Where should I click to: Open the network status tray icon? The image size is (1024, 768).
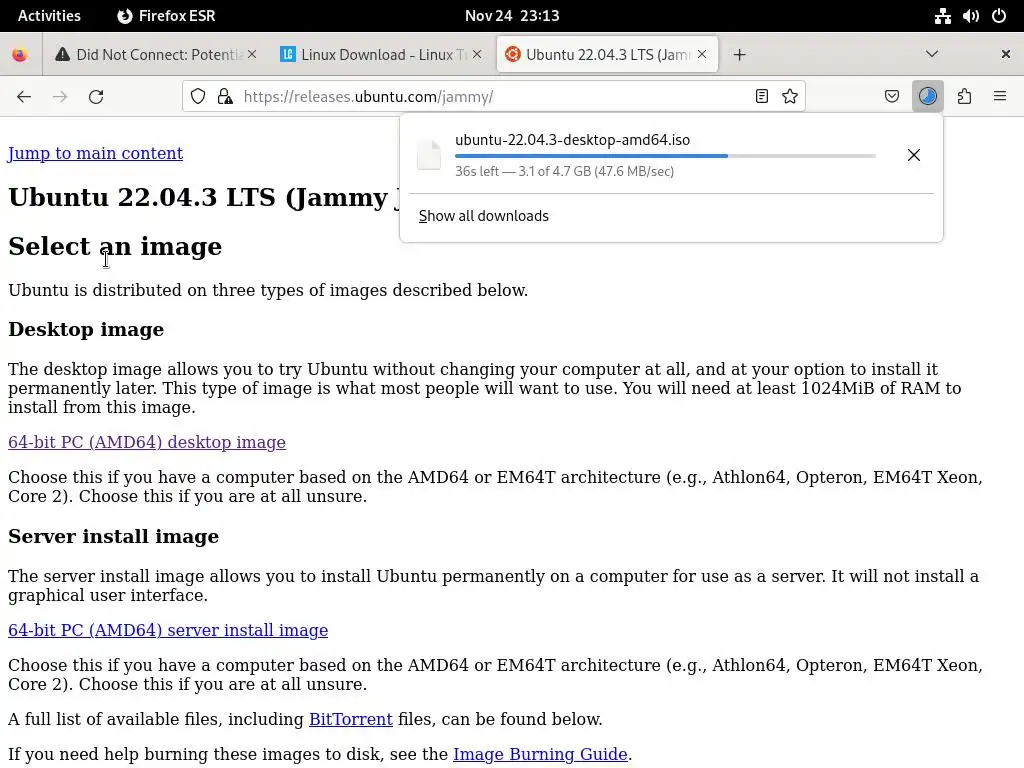tap(942, 16)
